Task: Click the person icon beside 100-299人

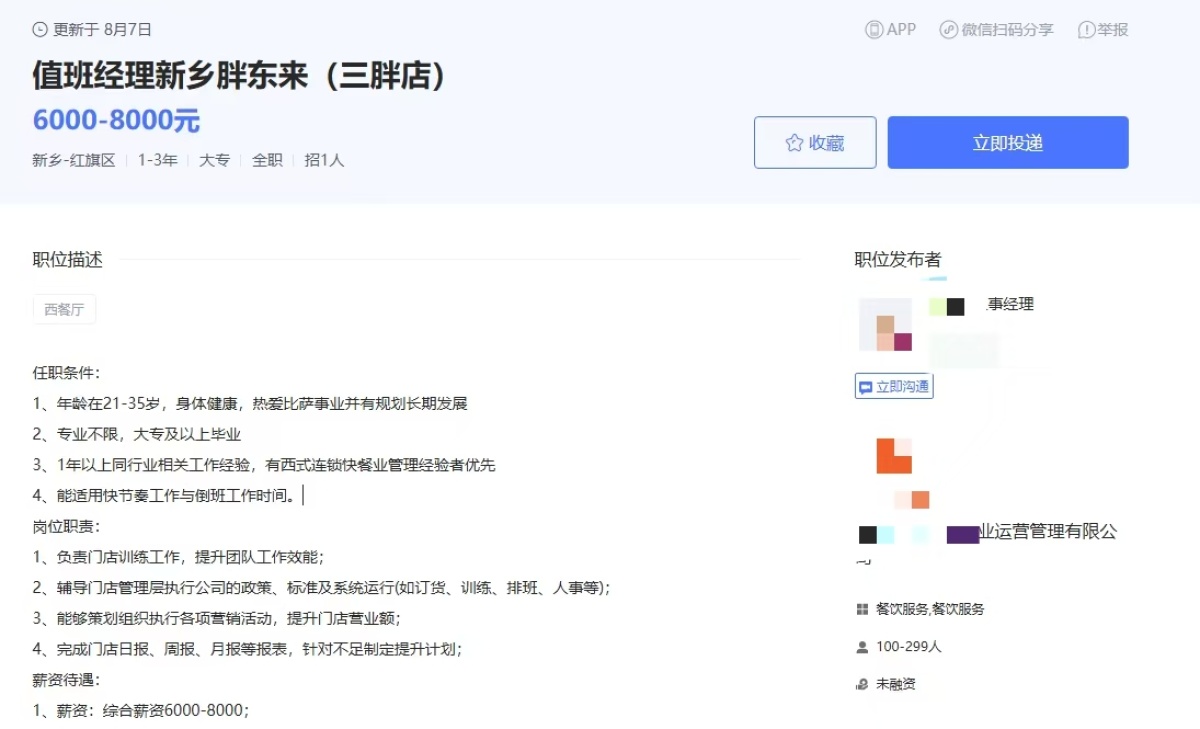Action: 862,647
